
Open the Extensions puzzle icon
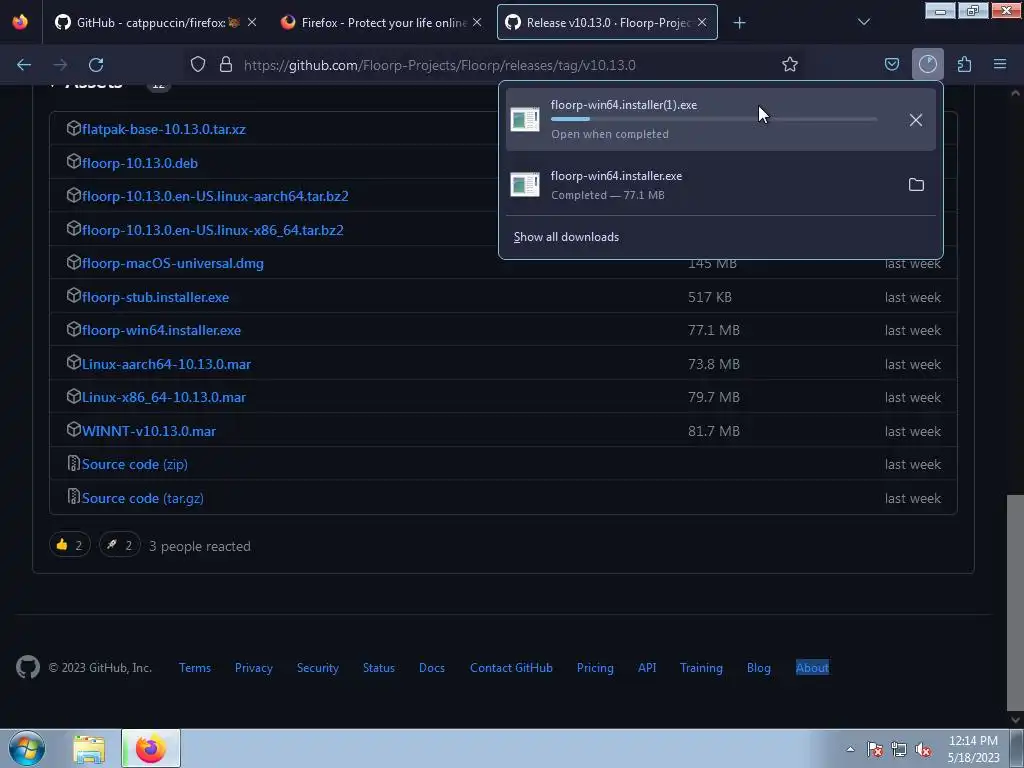(964, 64)
